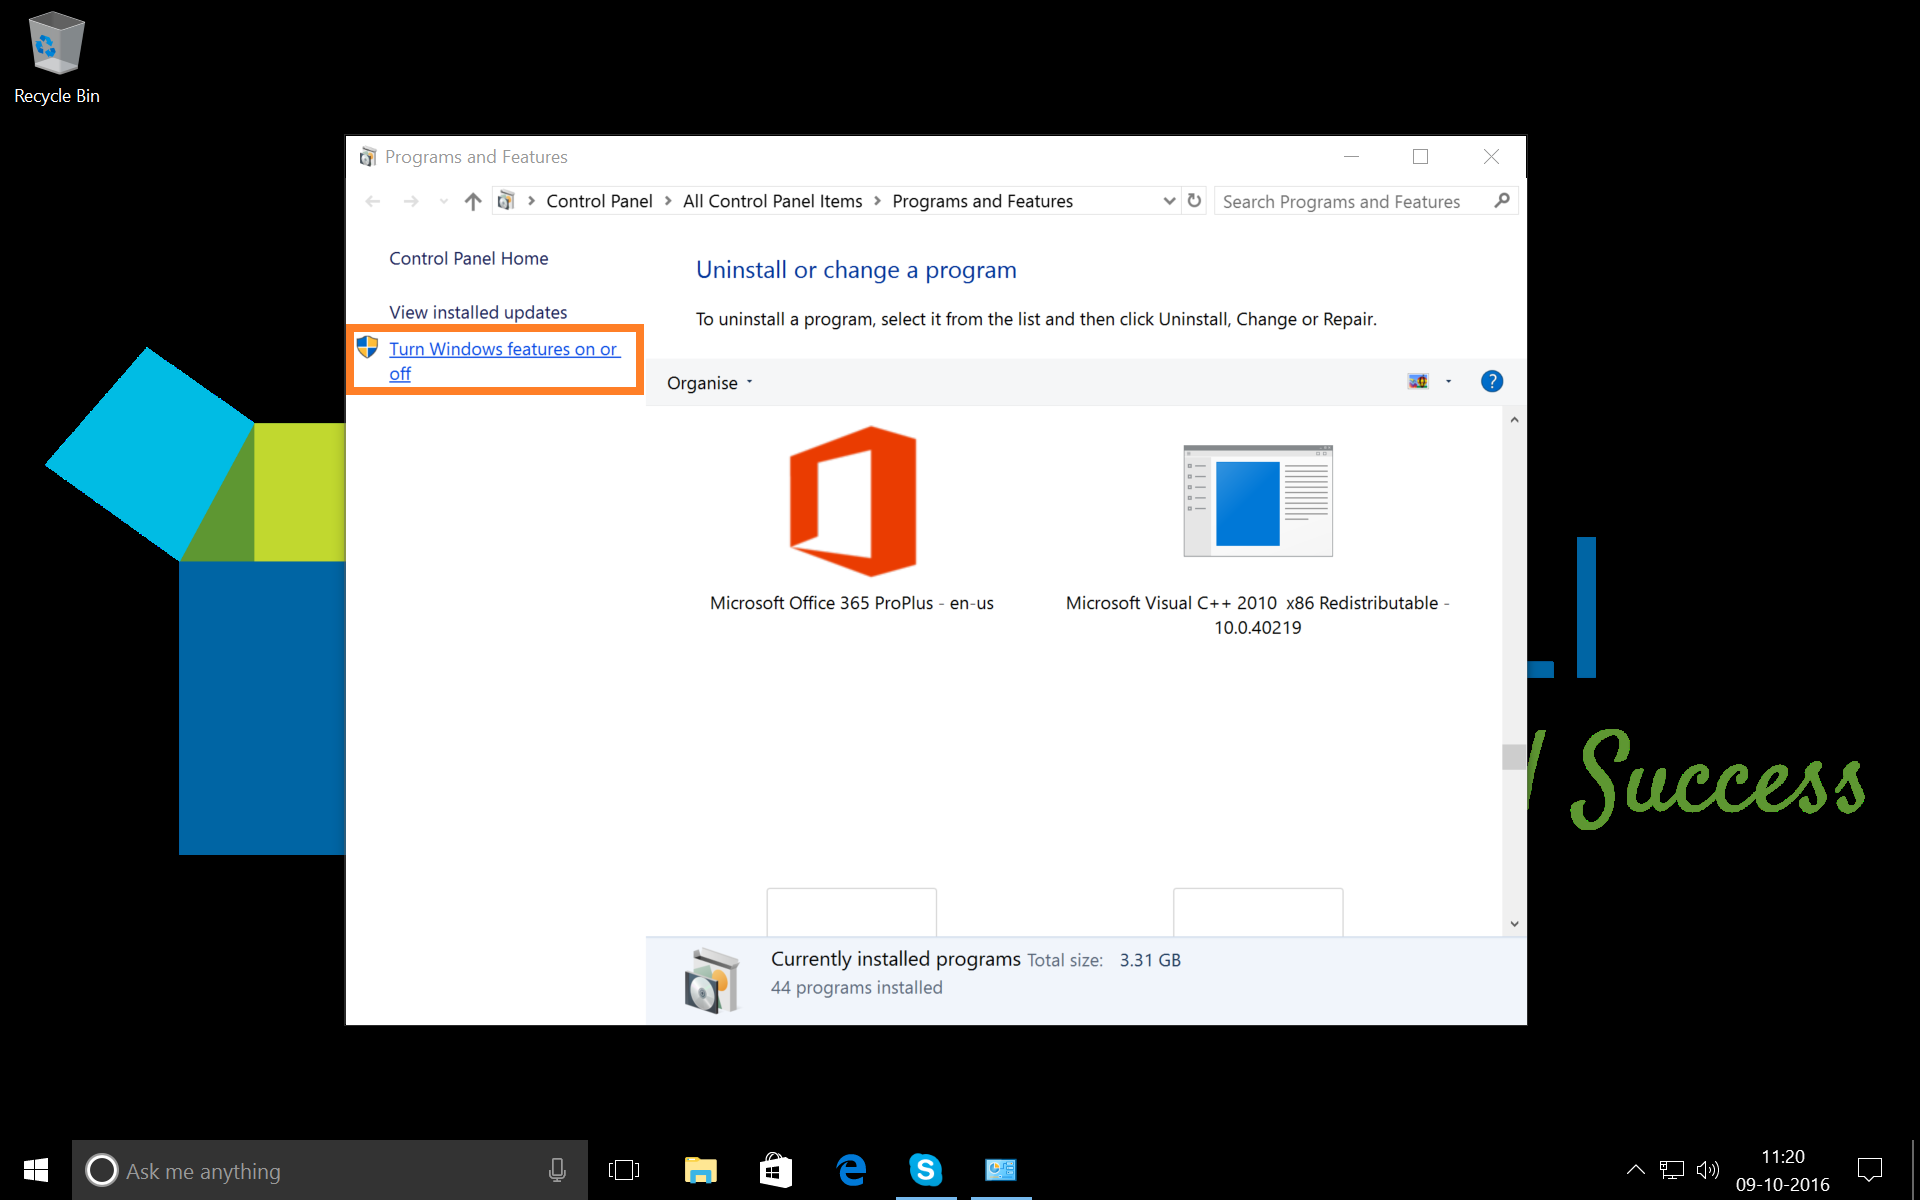Open File Explorer from the taskbar
The height and width of the screenshot is (1200, 1920).
pyautogui.click(x=700, y=1170)
